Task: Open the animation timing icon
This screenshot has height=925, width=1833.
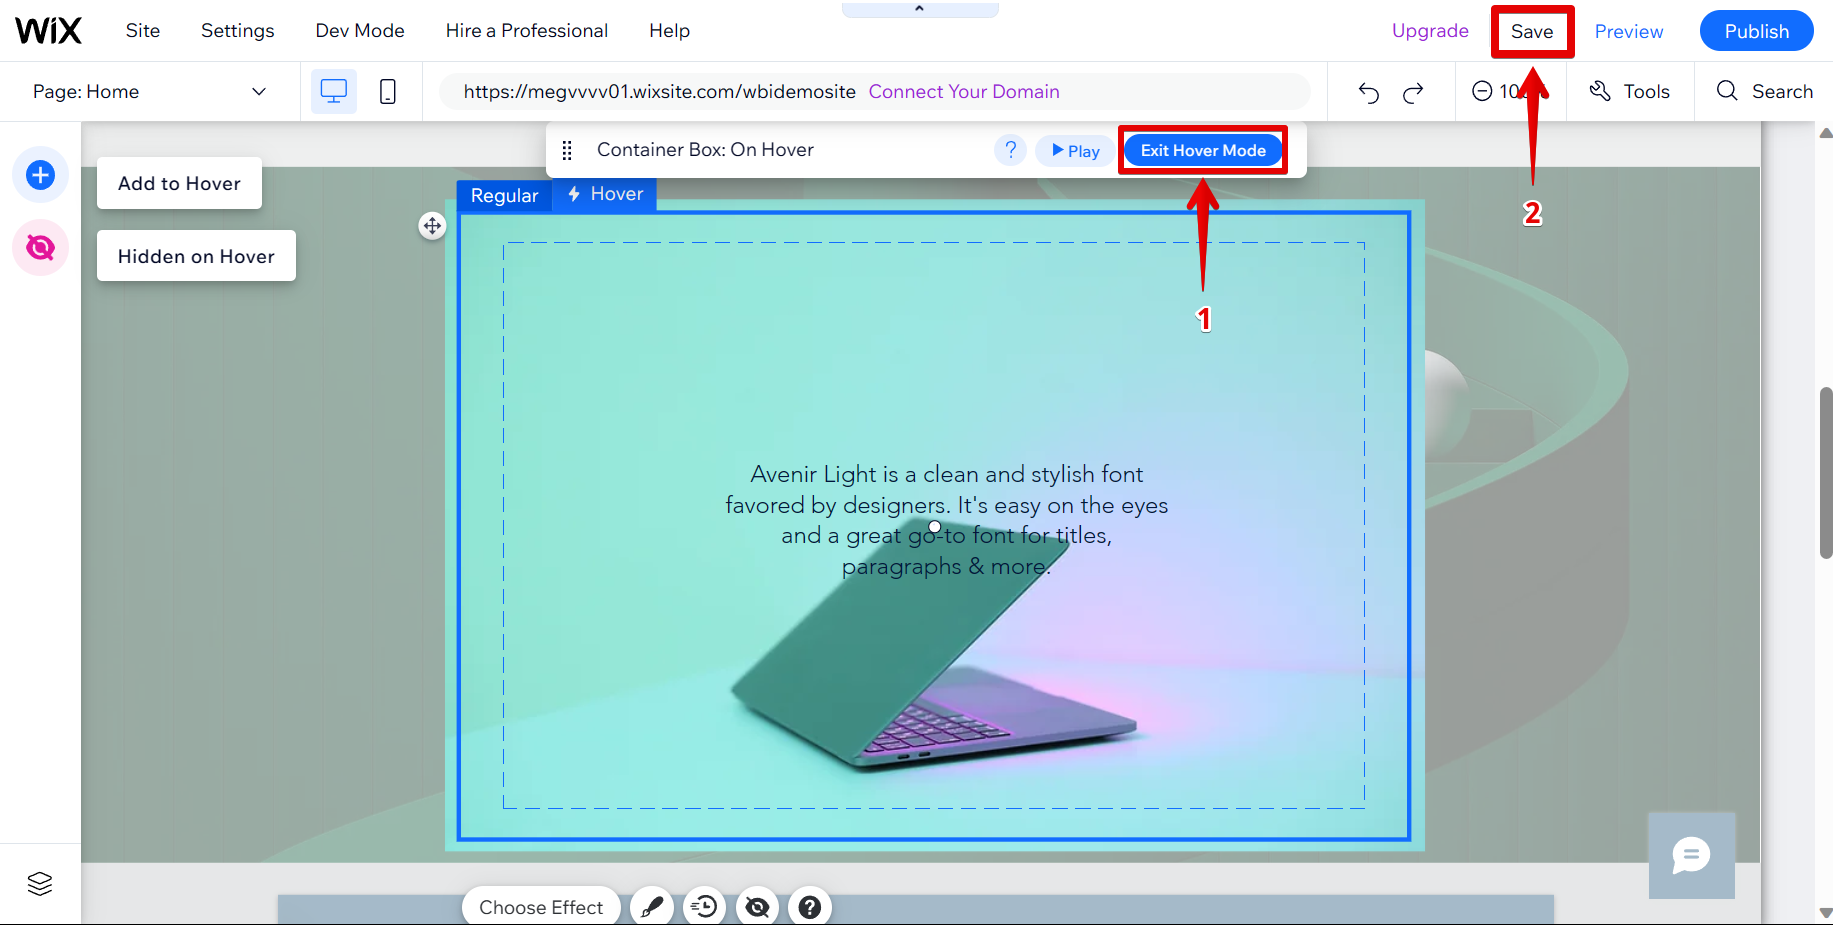Action: [705, 907]
